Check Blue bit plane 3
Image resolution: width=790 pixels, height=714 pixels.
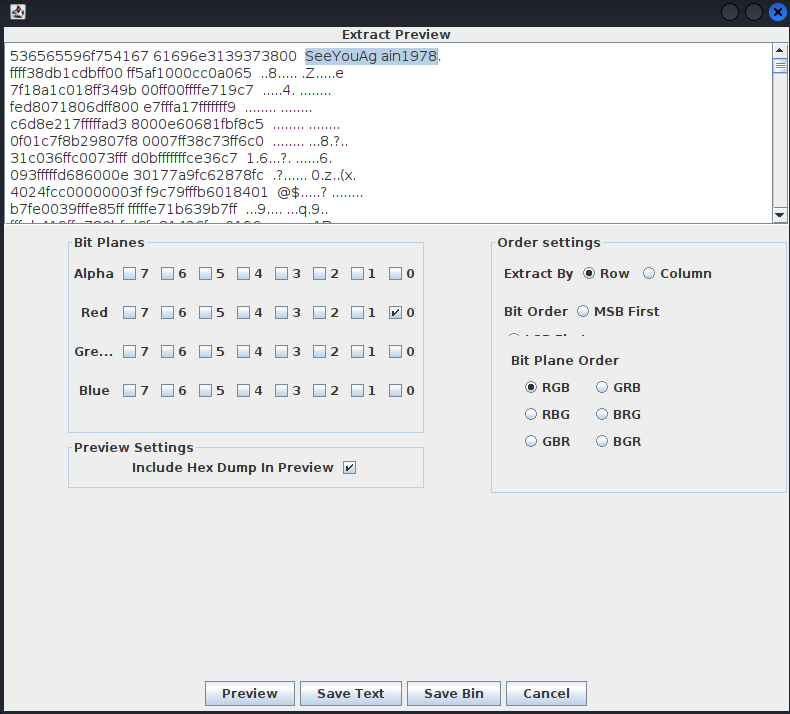pos(281,391)
